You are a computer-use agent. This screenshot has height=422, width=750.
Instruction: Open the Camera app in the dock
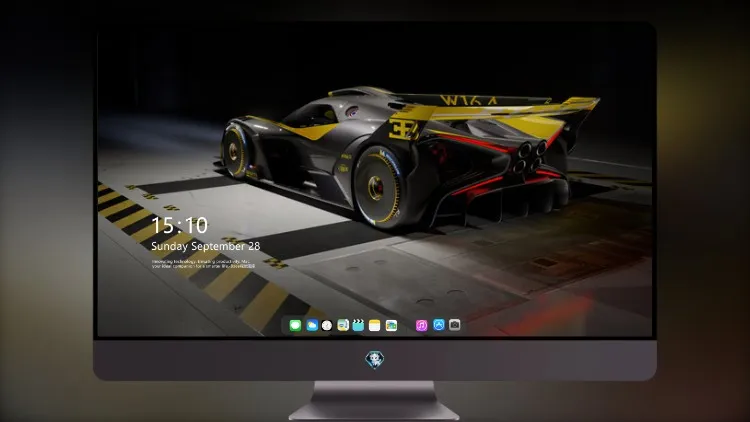[x=455, y=325]
